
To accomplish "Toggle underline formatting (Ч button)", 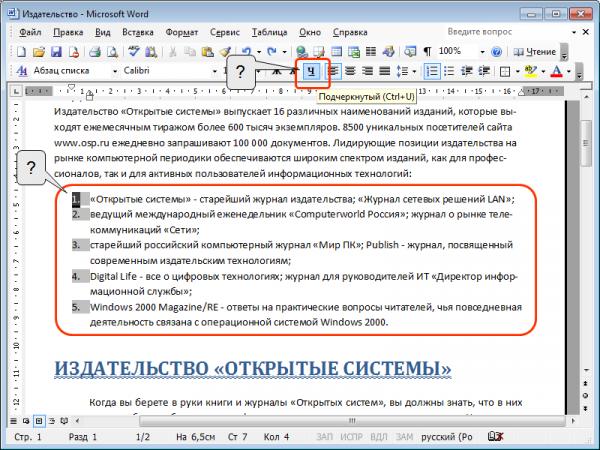I will coord(311,71).
